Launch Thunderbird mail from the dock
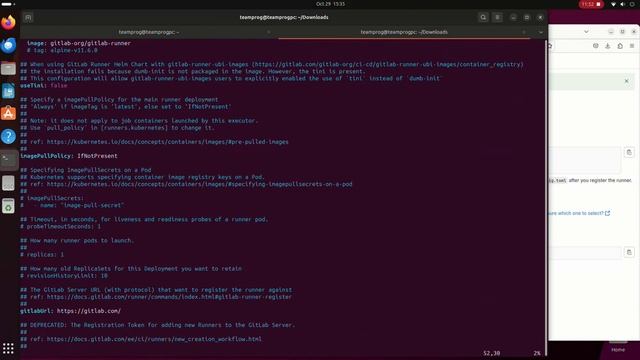Image resolution: width=640 pixels, height=360 pixels. (8, 45)
